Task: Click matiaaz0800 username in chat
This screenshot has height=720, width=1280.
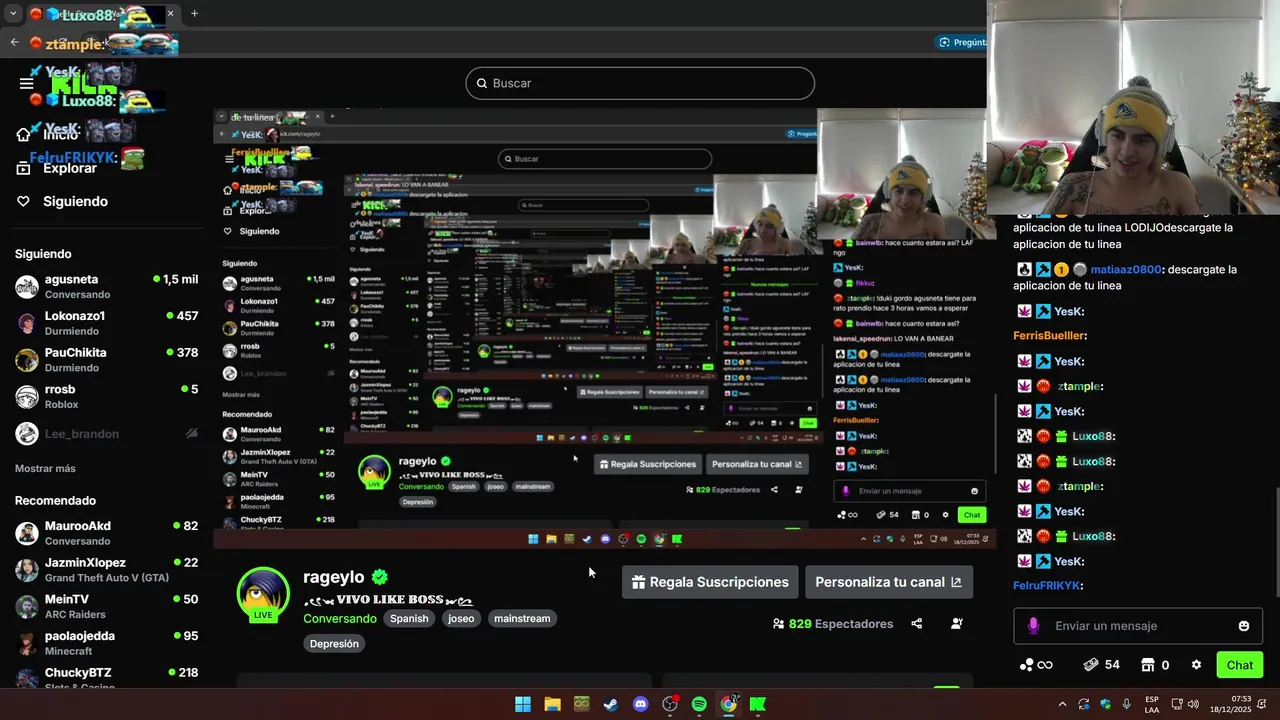Action: point(1126,269)
